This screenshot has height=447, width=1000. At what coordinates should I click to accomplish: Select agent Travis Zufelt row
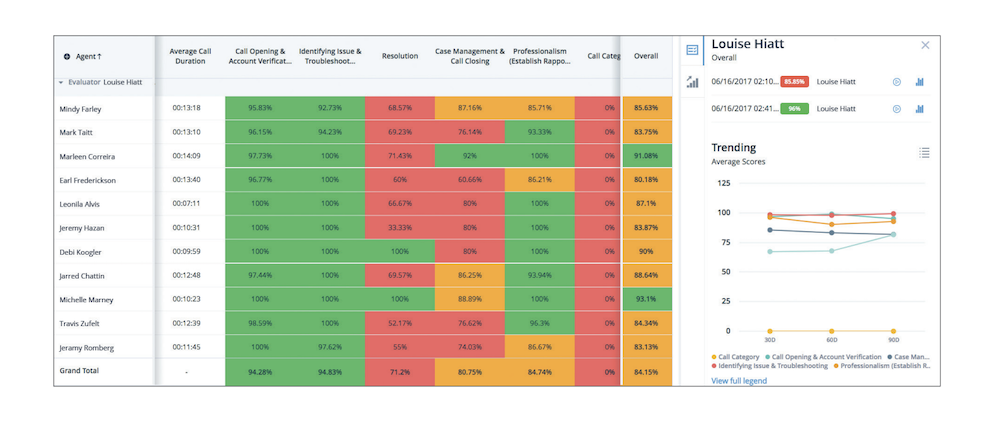coord(79,324)
